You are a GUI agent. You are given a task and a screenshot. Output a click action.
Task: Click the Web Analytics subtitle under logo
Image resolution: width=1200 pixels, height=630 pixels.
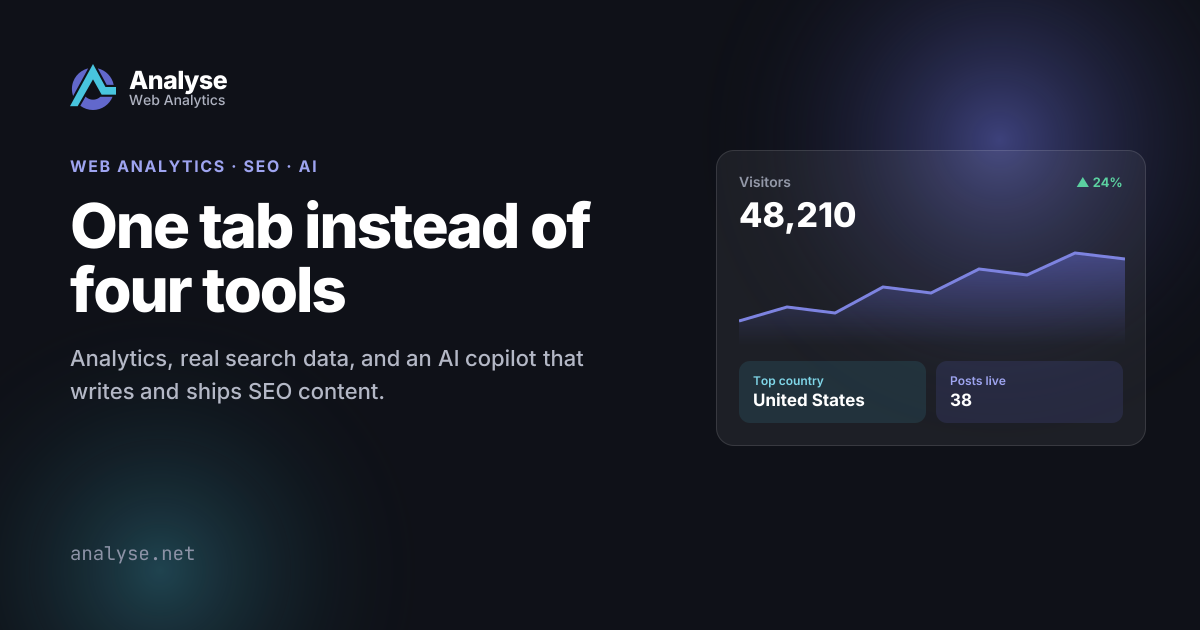click(177, 100)
